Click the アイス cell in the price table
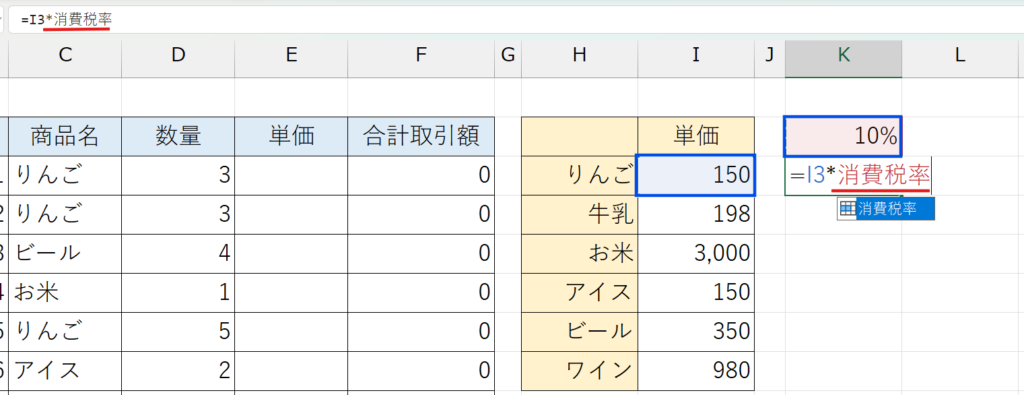The image size is (1024, 395). 579,293
